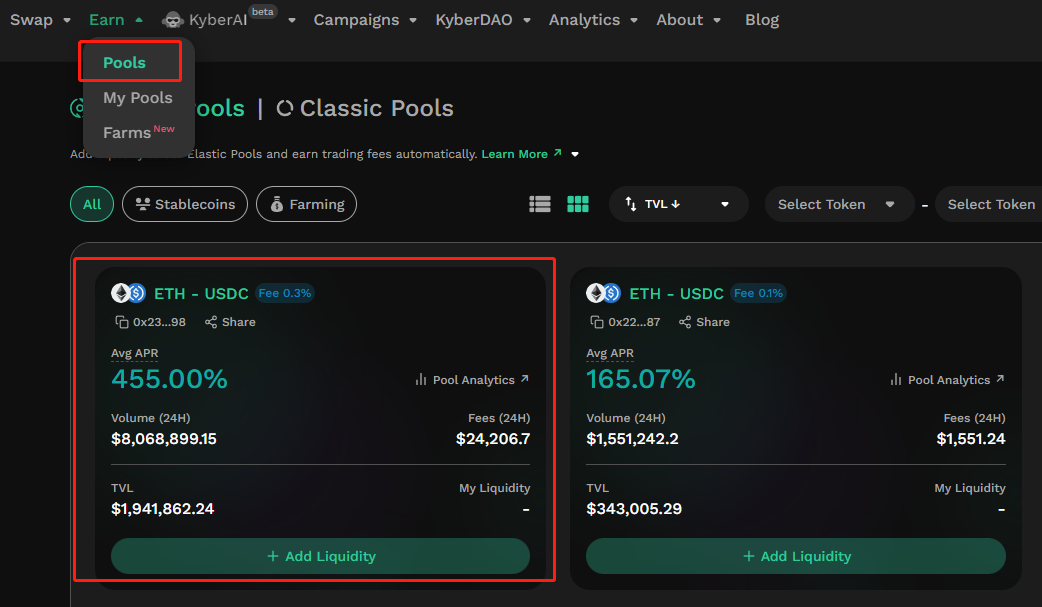Show All pools filter
Viewport: 1042px width, 607px height.
pyautogui.click(x=92, y=204)
